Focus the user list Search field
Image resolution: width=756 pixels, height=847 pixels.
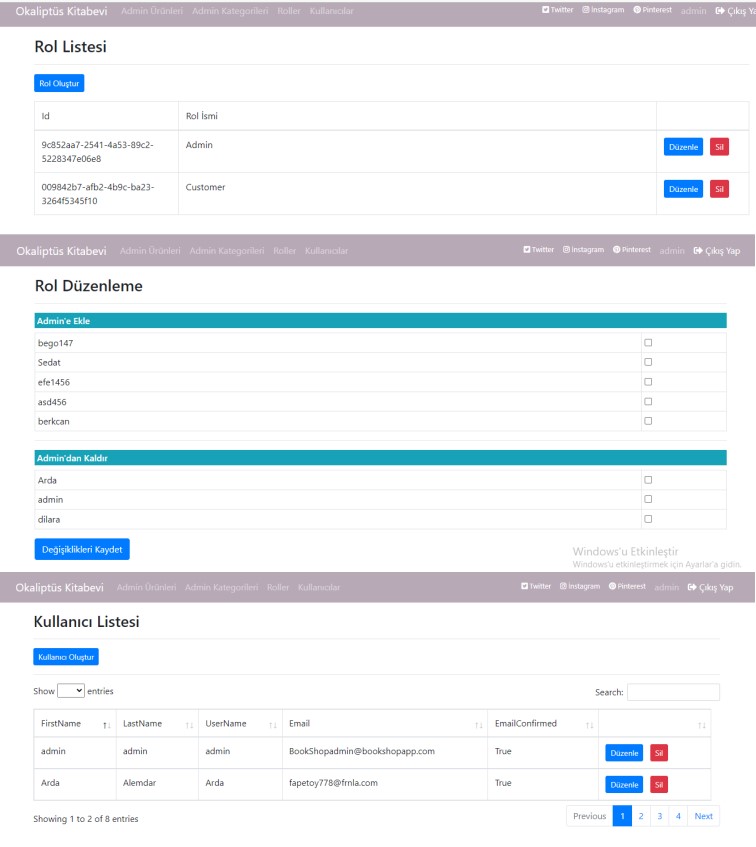click(673, 692)
